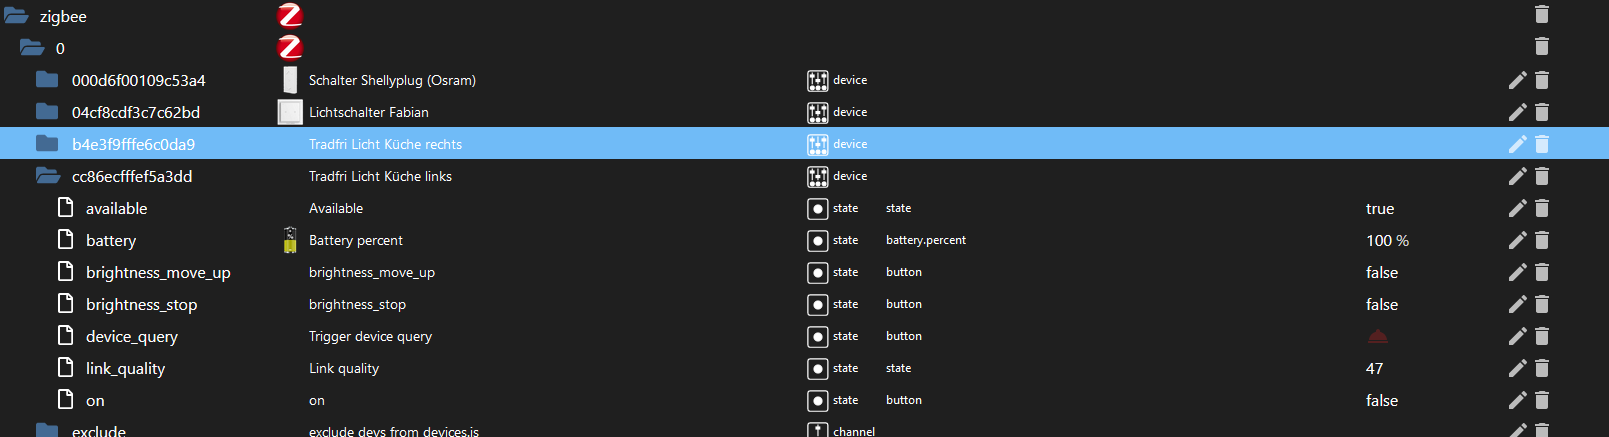Click the Battery percent icon
Image resolution: width=1609 pixels, height=437 pixels.
pos(290,240)
